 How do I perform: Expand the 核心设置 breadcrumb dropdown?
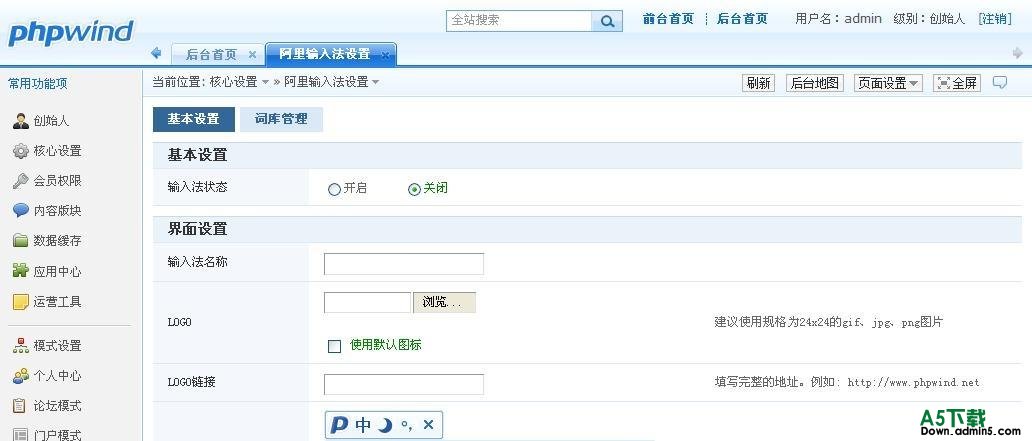click(x=266, y=83)
